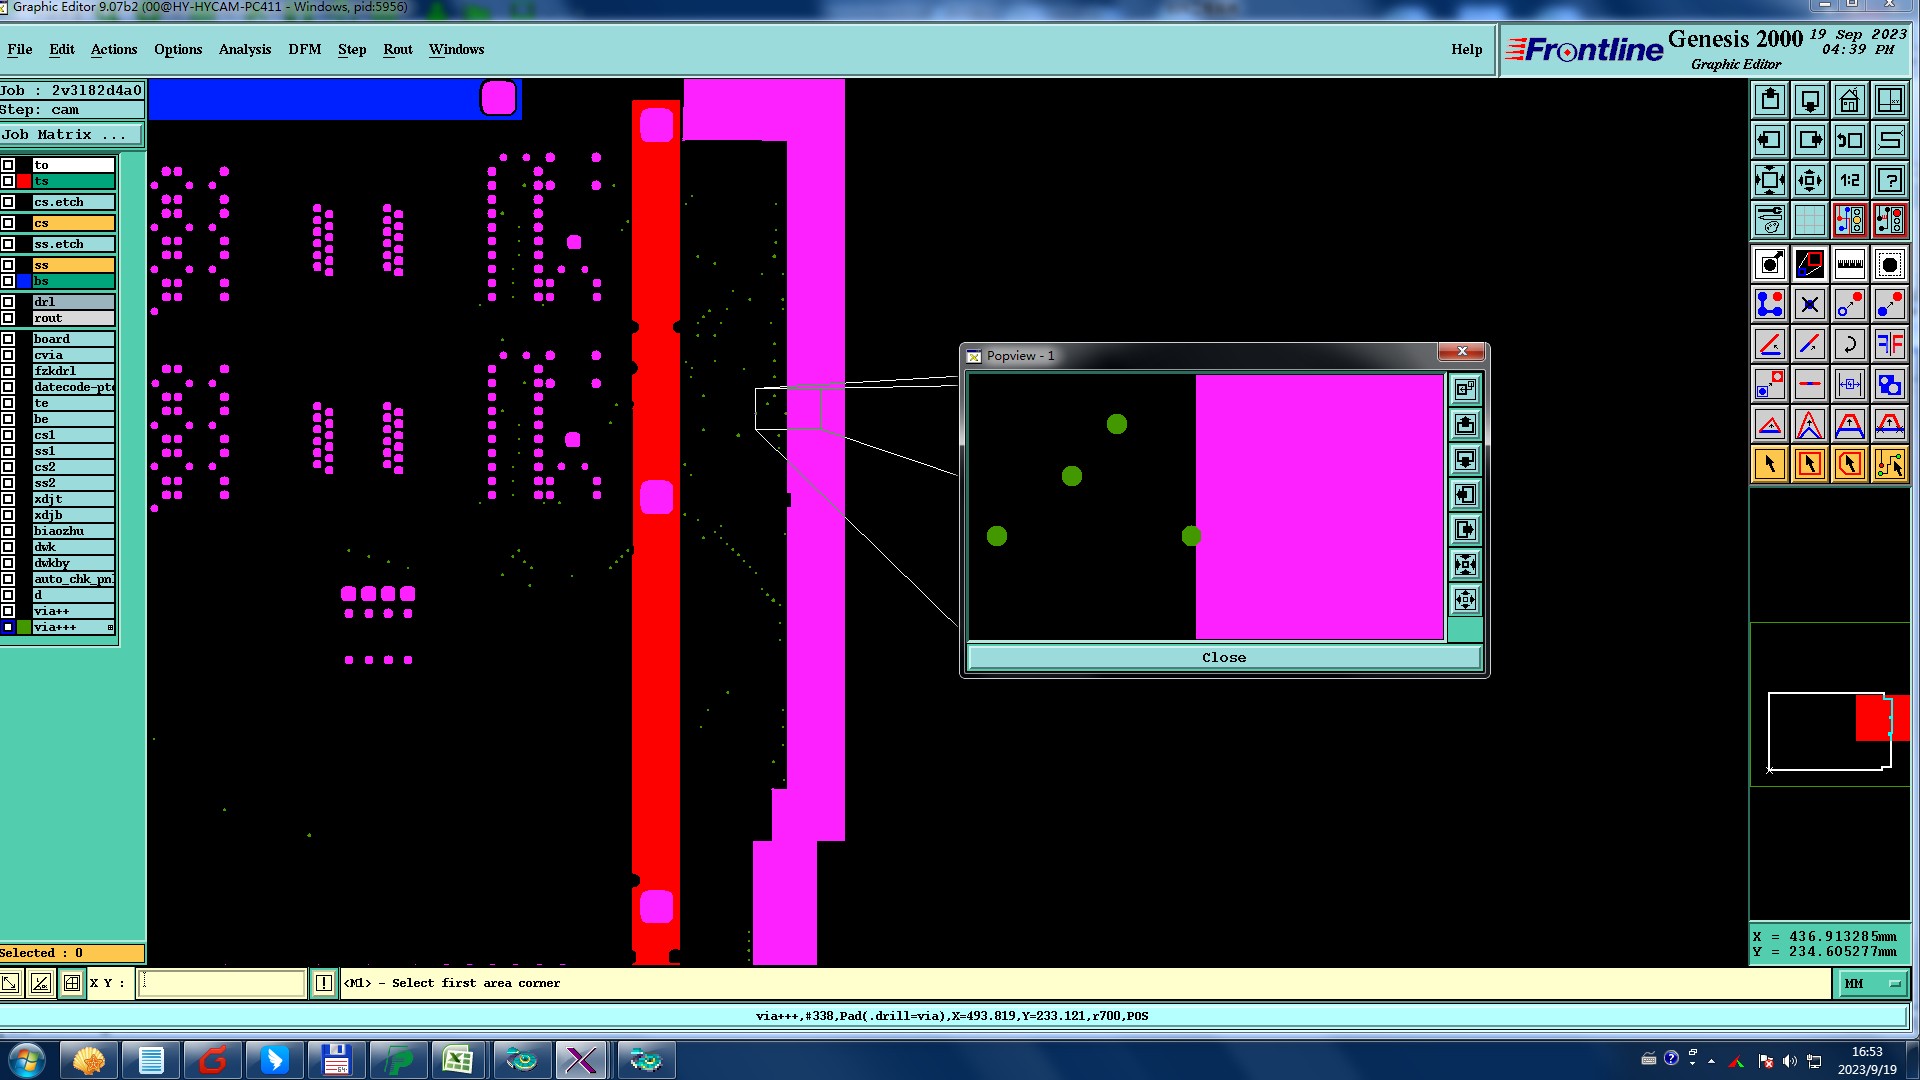Toggle checkbox for the drl layer
Viewport: 1920px width, 1080px height.
8,302
